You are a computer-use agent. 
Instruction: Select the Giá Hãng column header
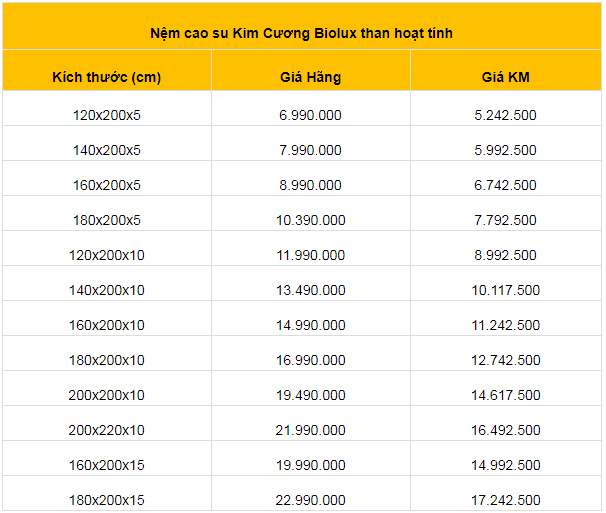310,77
